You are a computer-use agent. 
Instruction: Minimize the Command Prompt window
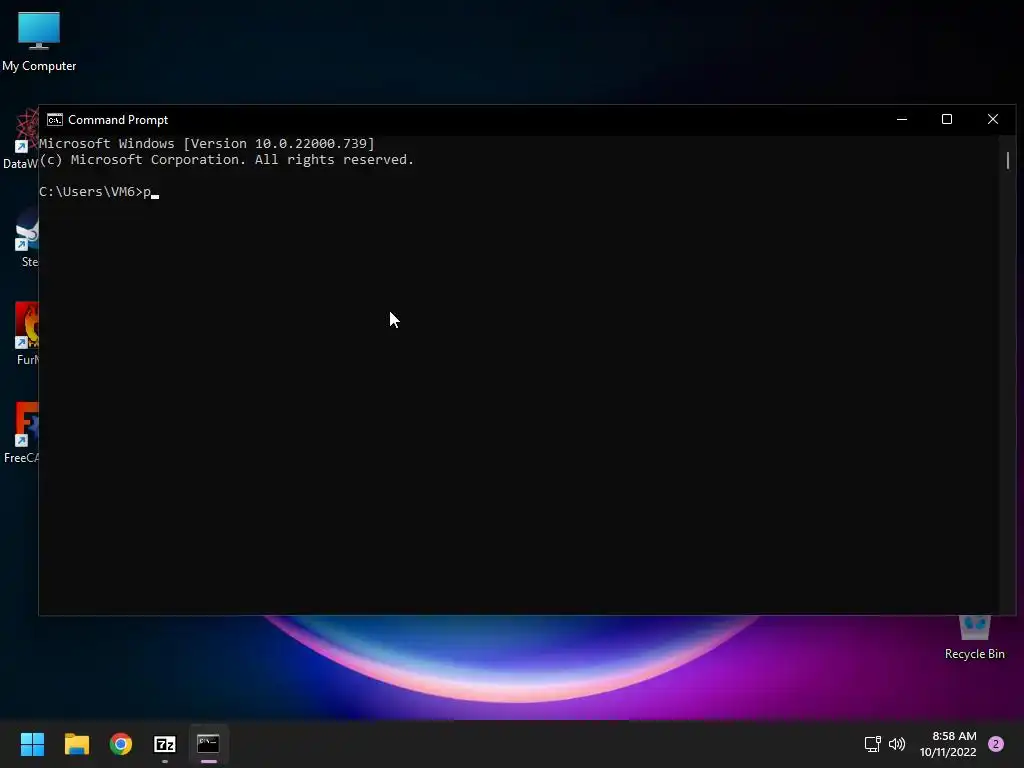[x=902, y=120]
